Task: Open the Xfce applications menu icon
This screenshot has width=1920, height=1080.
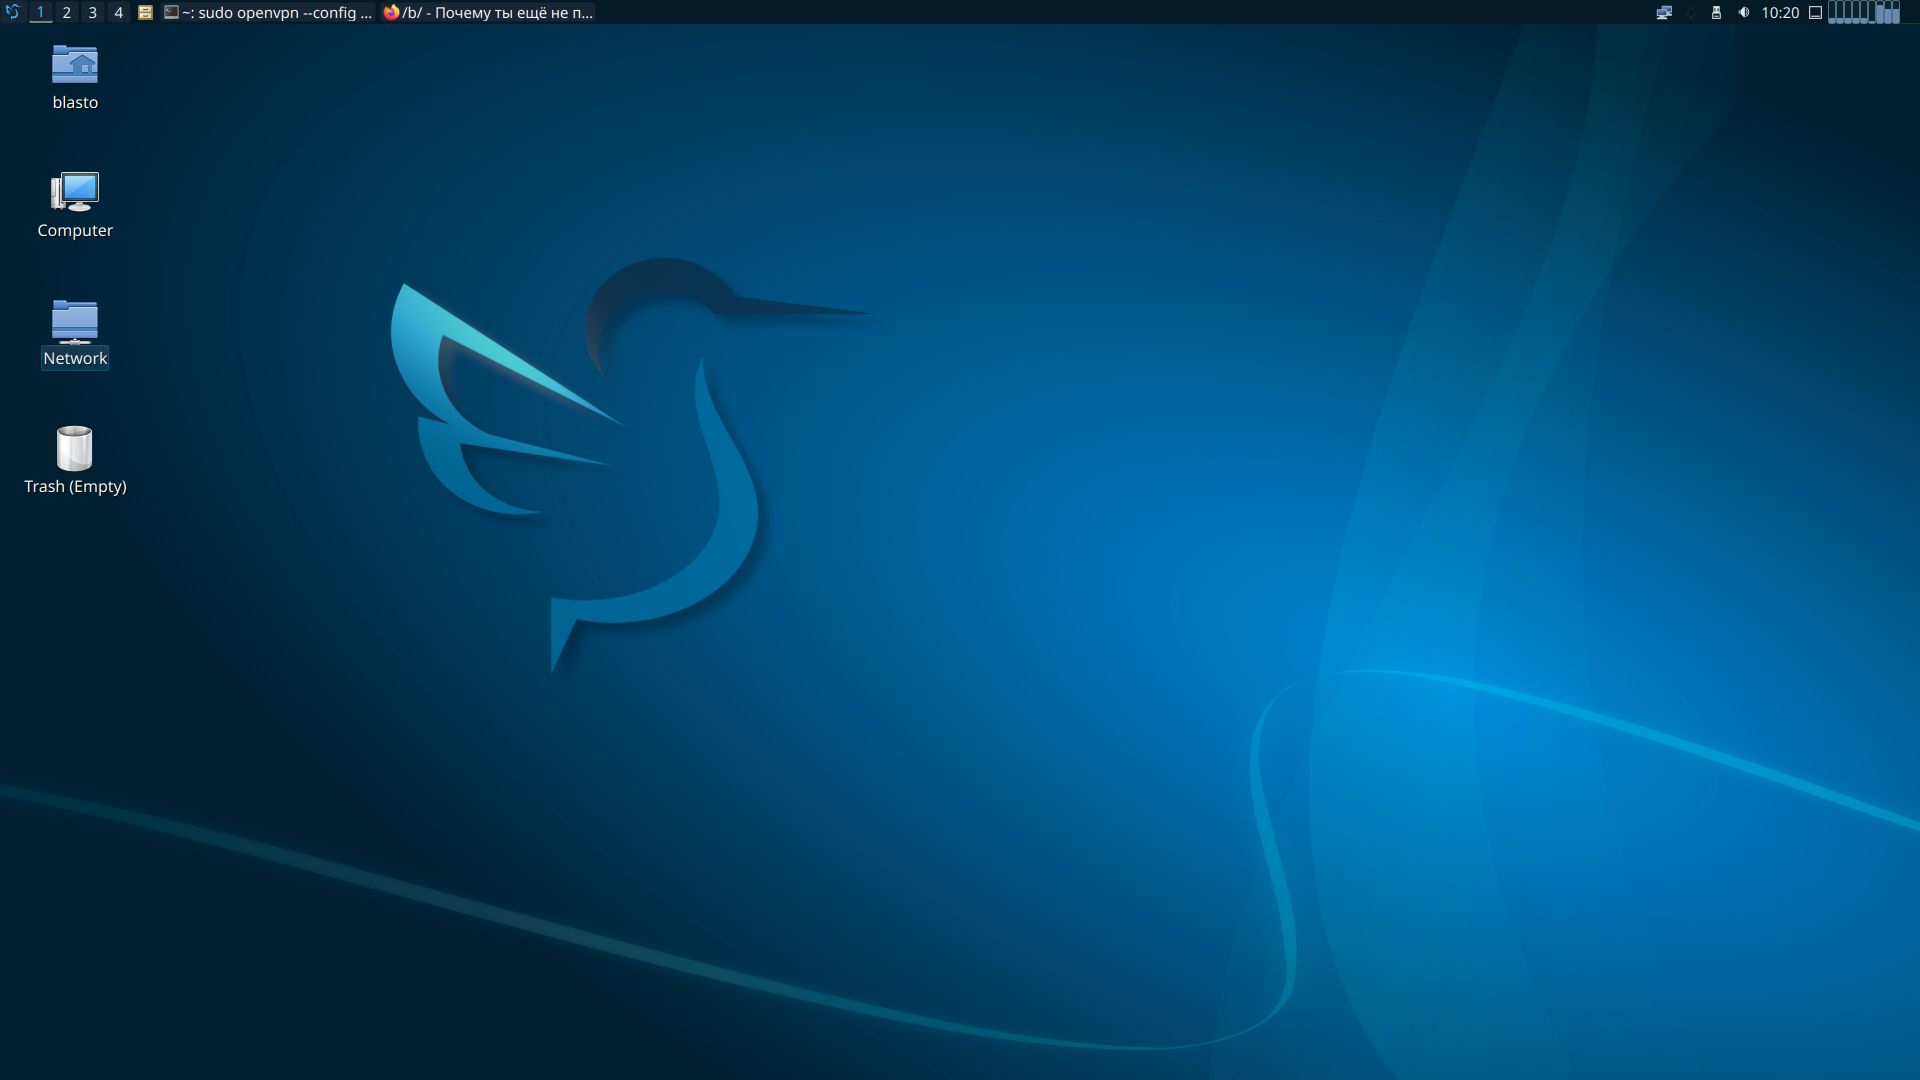Action: point(12,12)
